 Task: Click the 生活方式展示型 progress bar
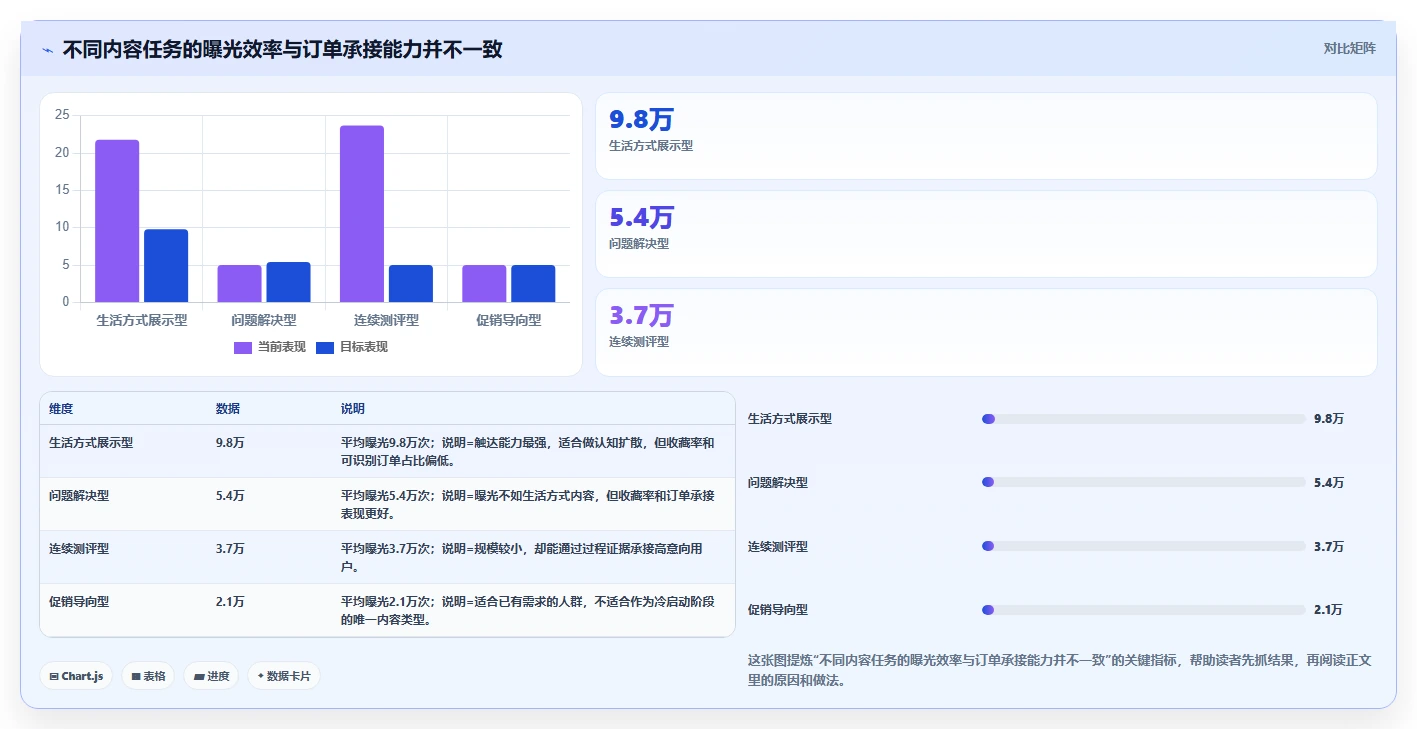[x=1144, y=419]
